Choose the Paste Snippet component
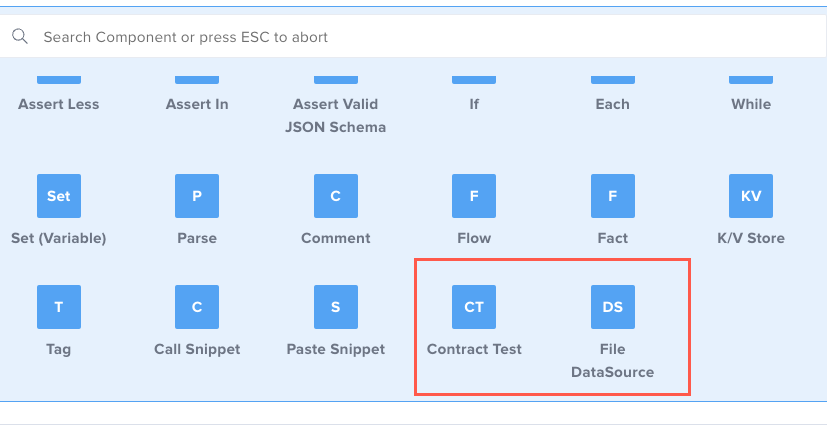The image size is (827, 425). click(x=336, y=307)
